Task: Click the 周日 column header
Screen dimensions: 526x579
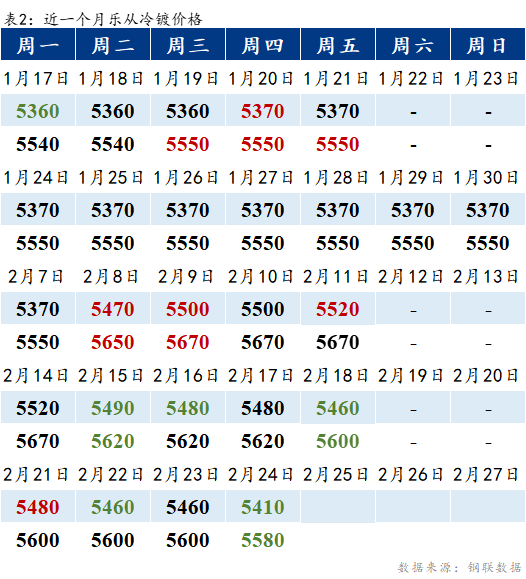Action: click(488, 44)
